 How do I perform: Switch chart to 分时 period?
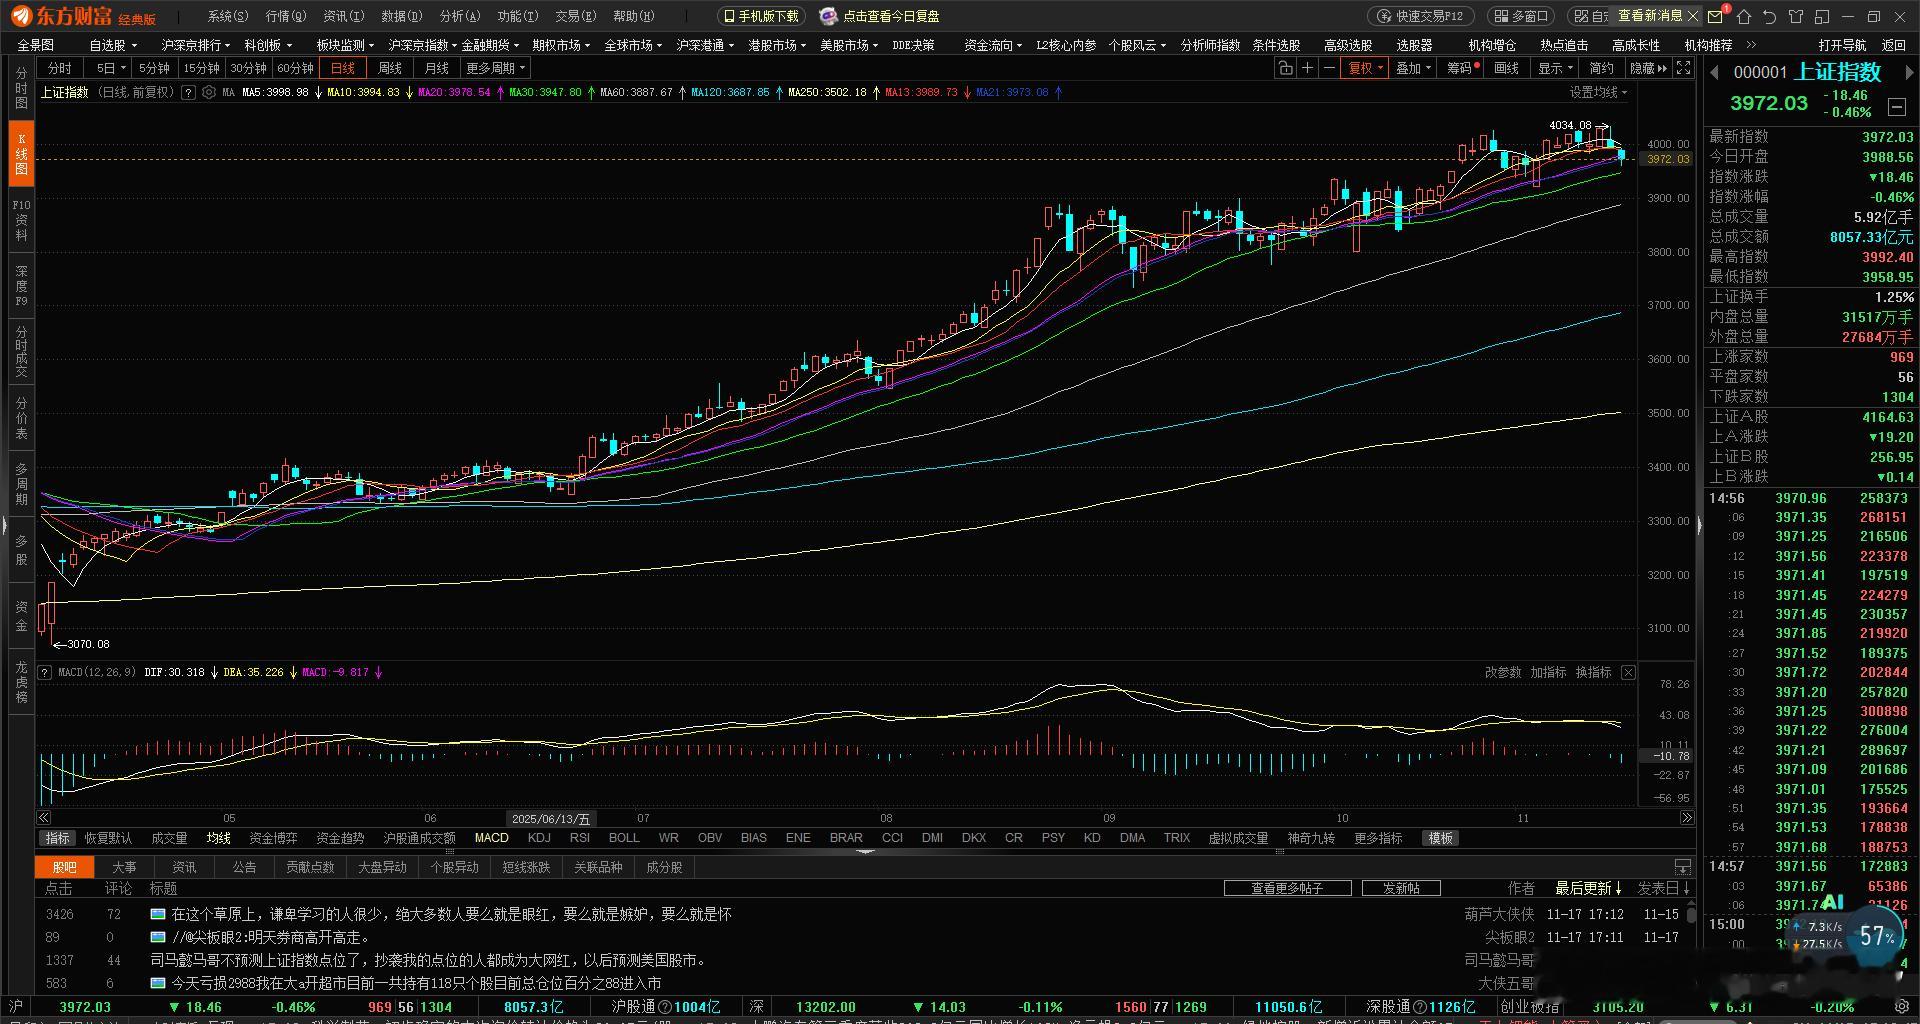point(59,68)
